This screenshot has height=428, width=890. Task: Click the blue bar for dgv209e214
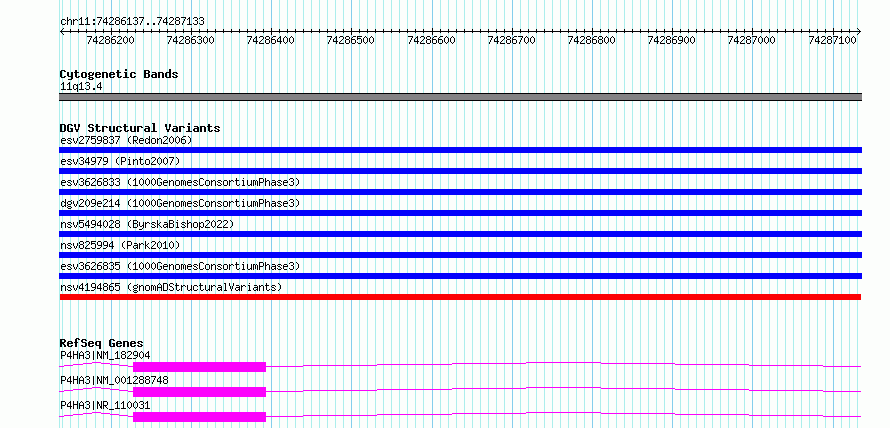pos(460,213)
